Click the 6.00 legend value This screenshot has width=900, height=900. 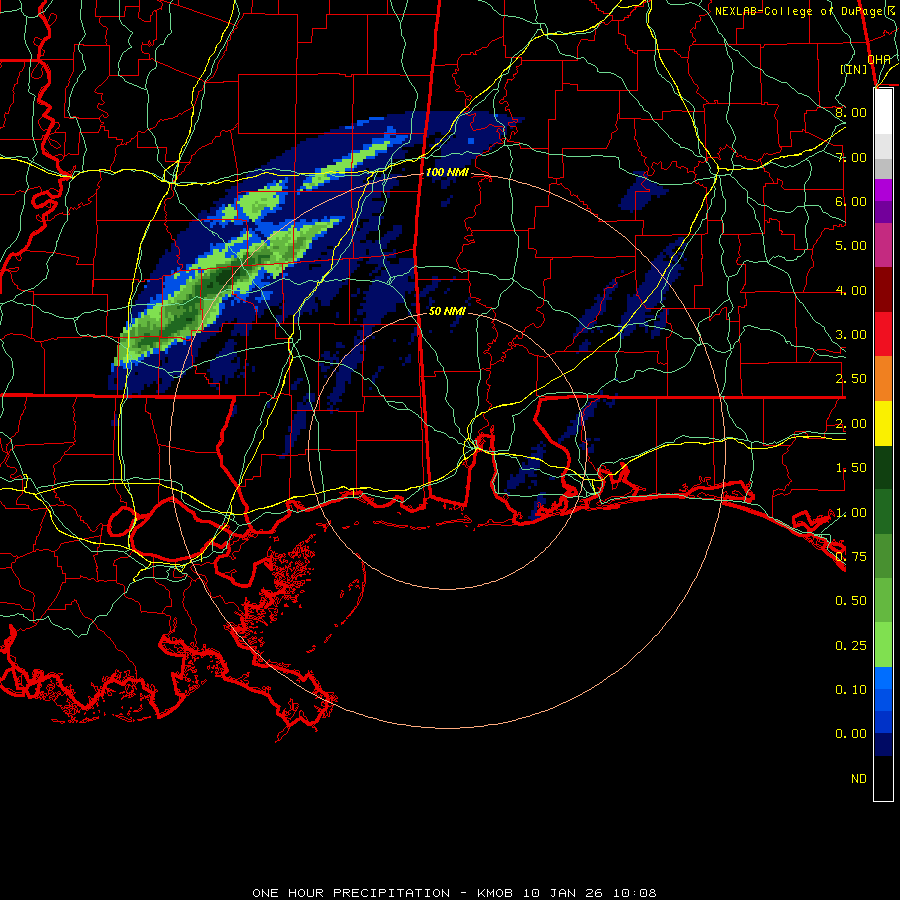(851, 201)
